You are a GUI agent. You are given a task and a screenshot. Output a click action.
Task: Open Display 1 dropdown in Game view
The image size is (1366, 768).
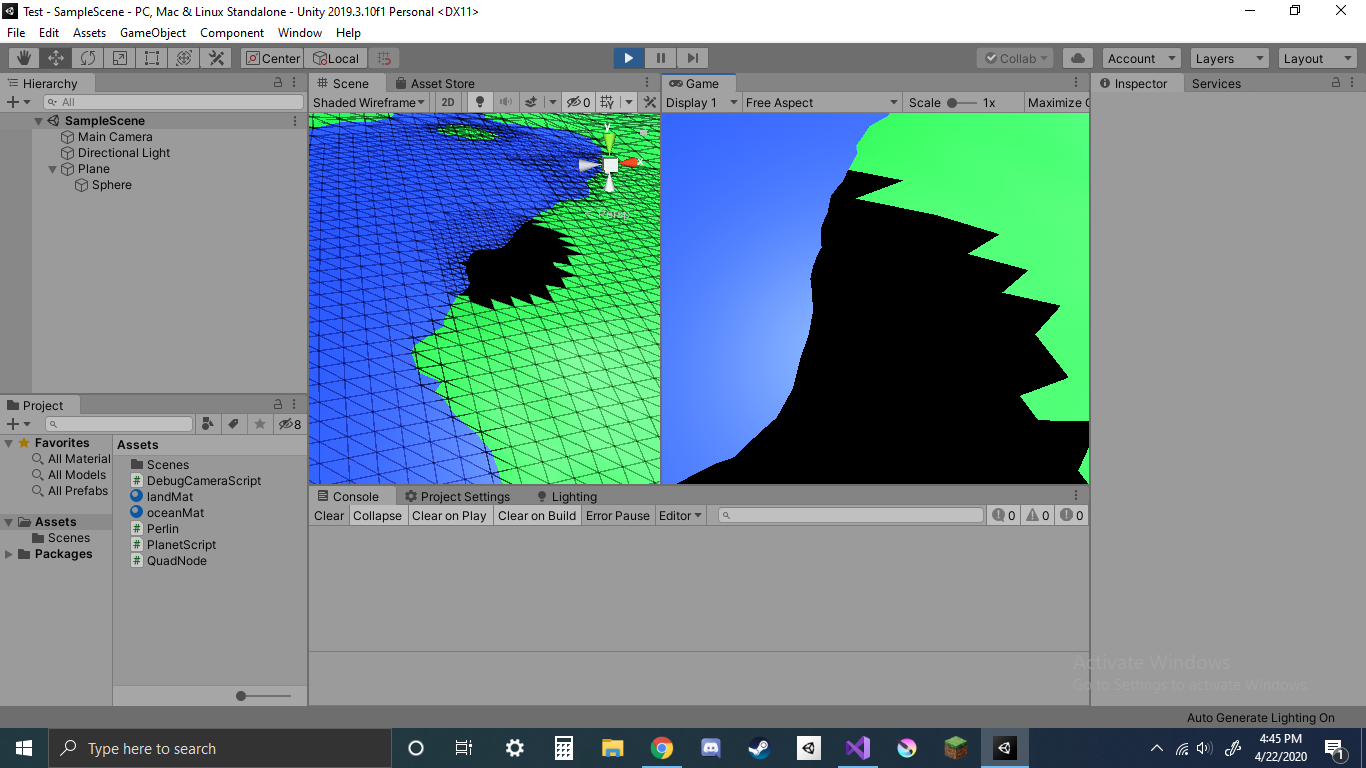[x=702, y=102]
